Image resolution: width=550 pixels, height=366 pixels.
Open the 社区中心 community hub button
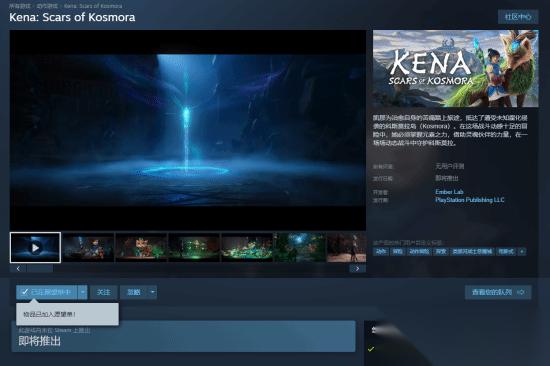click(x=518, y=17)
